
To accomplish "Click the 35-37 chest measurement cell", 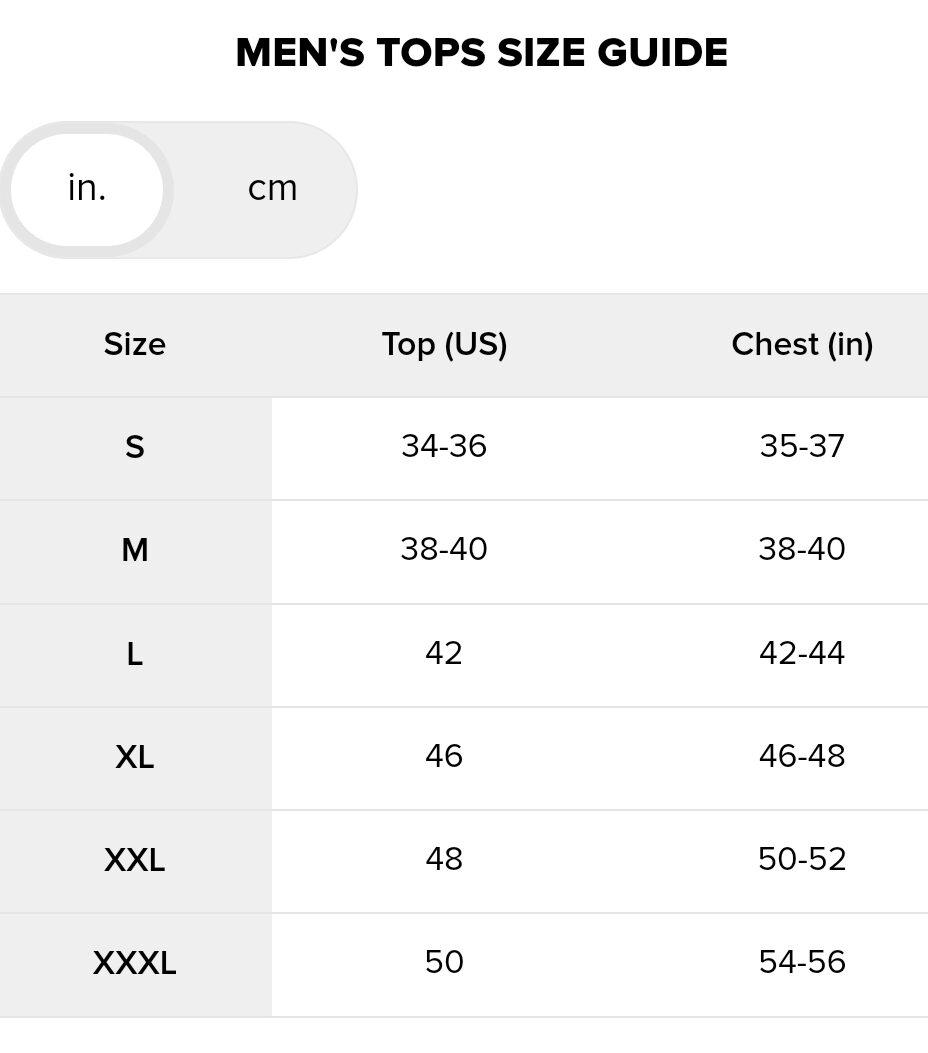I will [x=802, y=447].
